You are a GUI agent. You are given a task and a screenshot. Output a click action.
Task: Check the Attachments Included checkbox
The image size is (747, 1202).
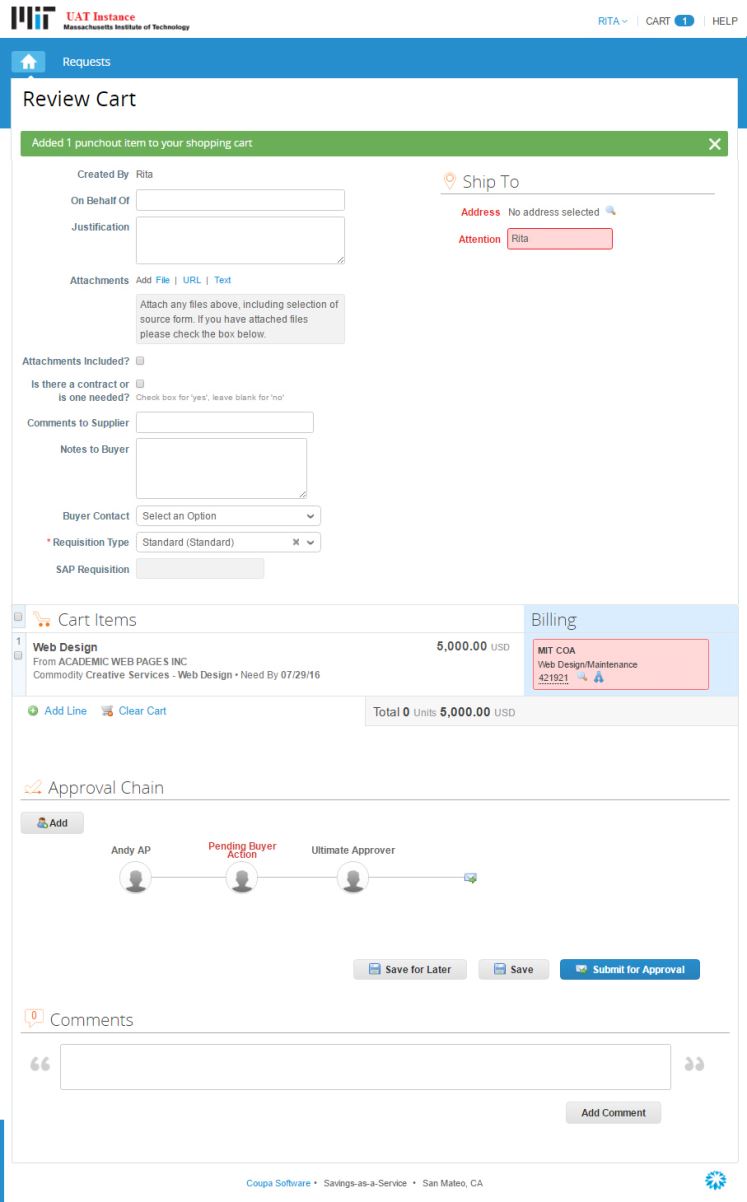pos(140,361)
